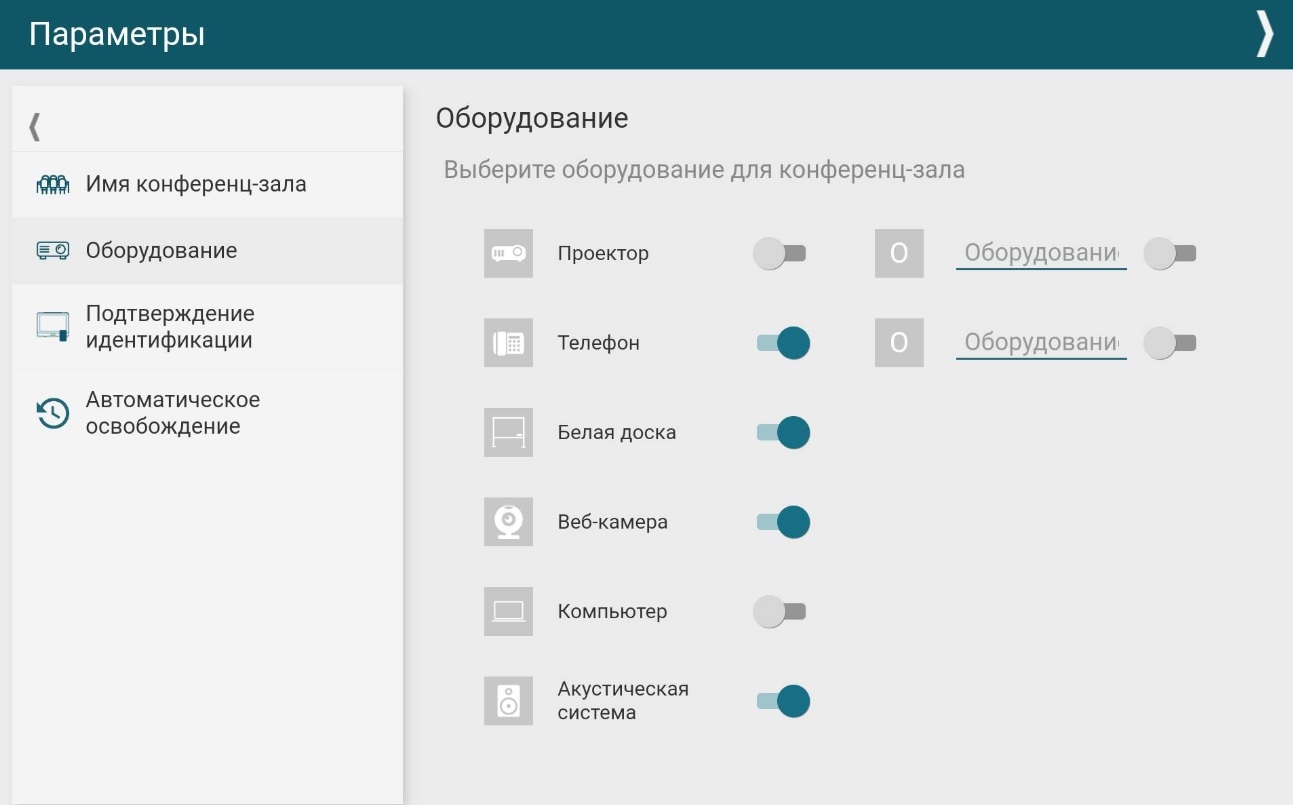
Task: Switch off the Веб-камера toggle
Action: pos(782,522)
